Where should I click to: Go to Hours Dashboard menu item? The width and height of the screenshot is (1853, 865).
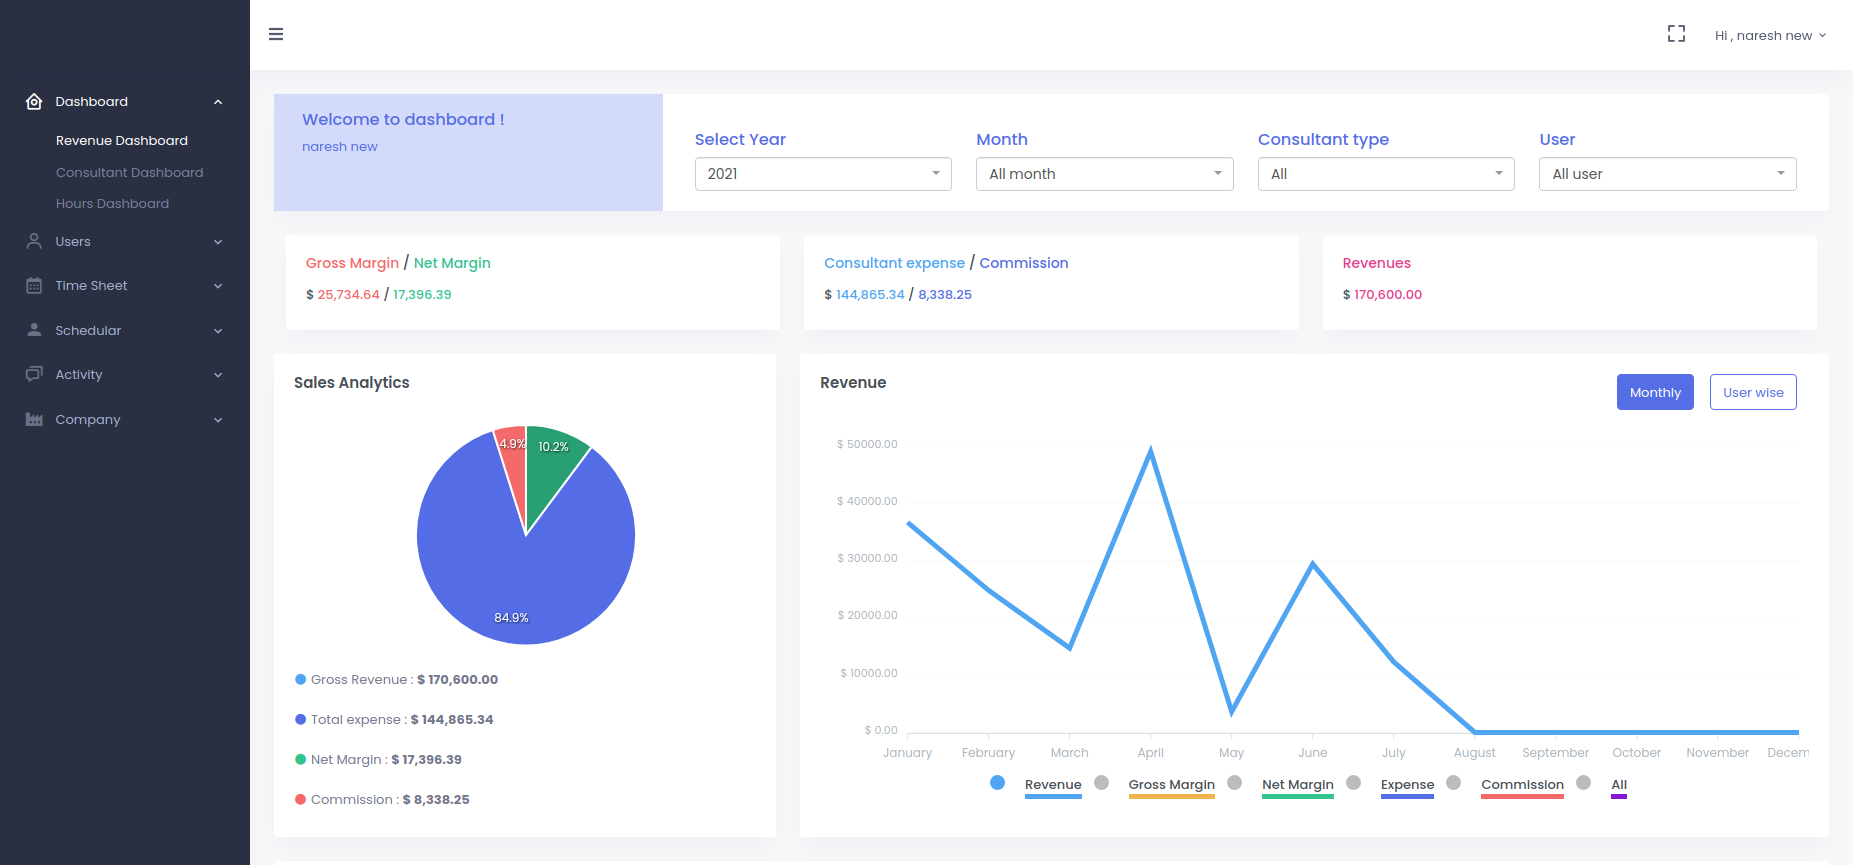click(112, 203)
